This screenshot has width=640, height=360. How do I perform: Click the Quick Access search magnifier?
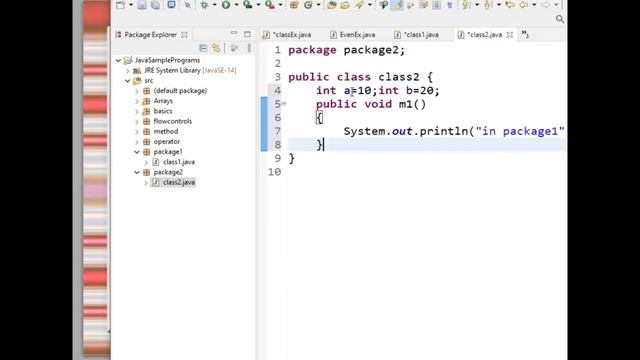pyautogui.click(x=560, y=19)
